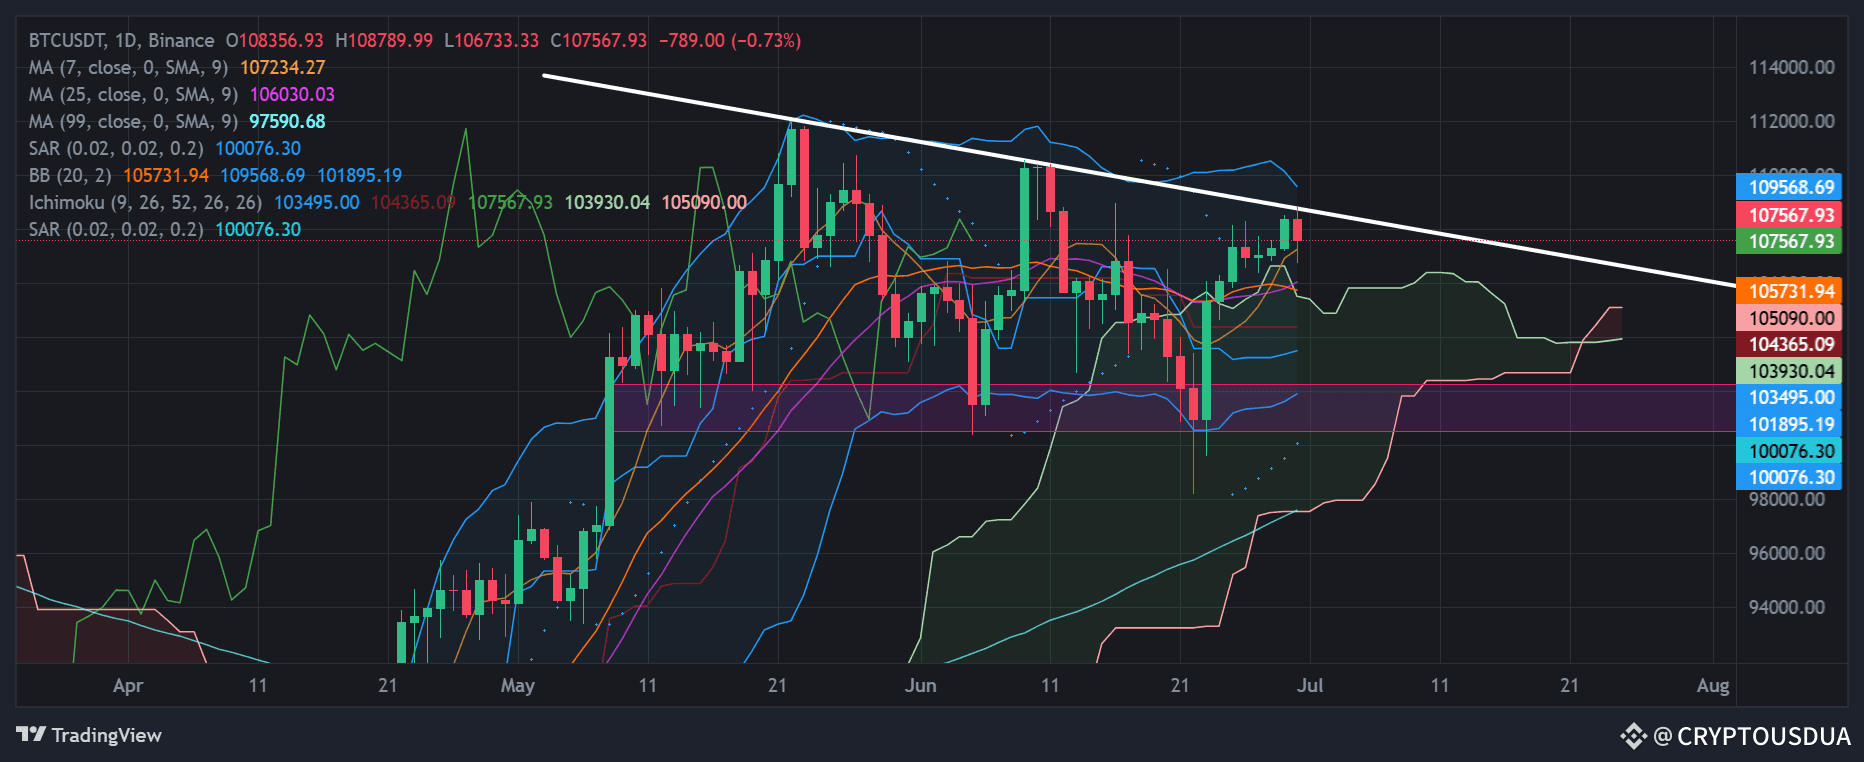The image size is (1864, 762).
Task: Click the TradingView logo
Action: pyautogui.click(x=89, y=735)
